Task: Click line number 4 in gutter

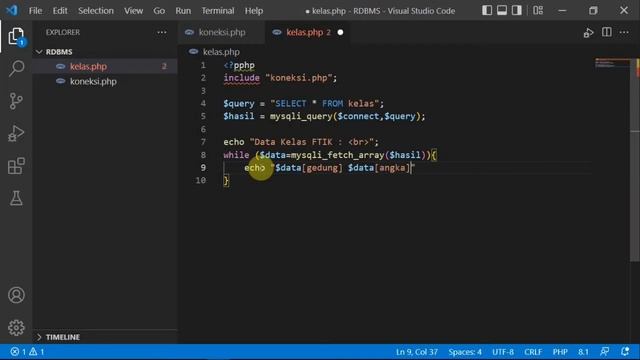Action: point(203,103)
